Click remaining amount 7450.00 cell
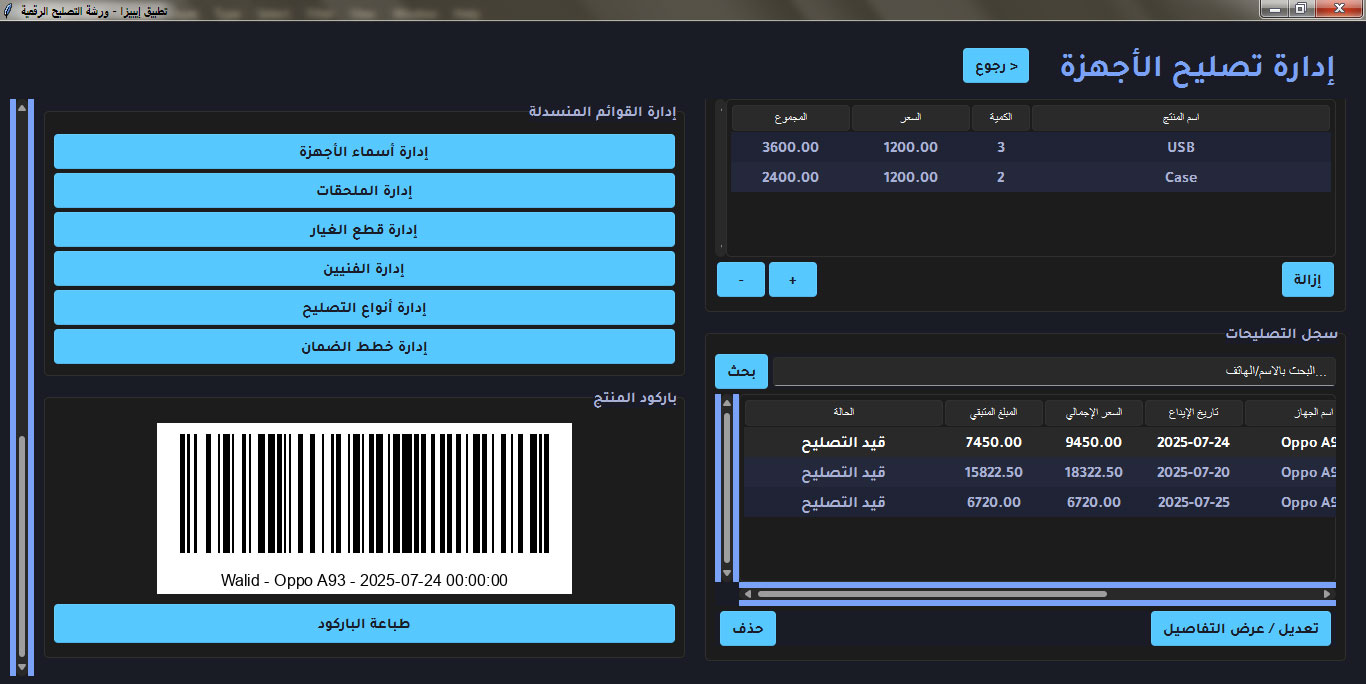This screenshot has width=1366, height=684. pos(994,442)
